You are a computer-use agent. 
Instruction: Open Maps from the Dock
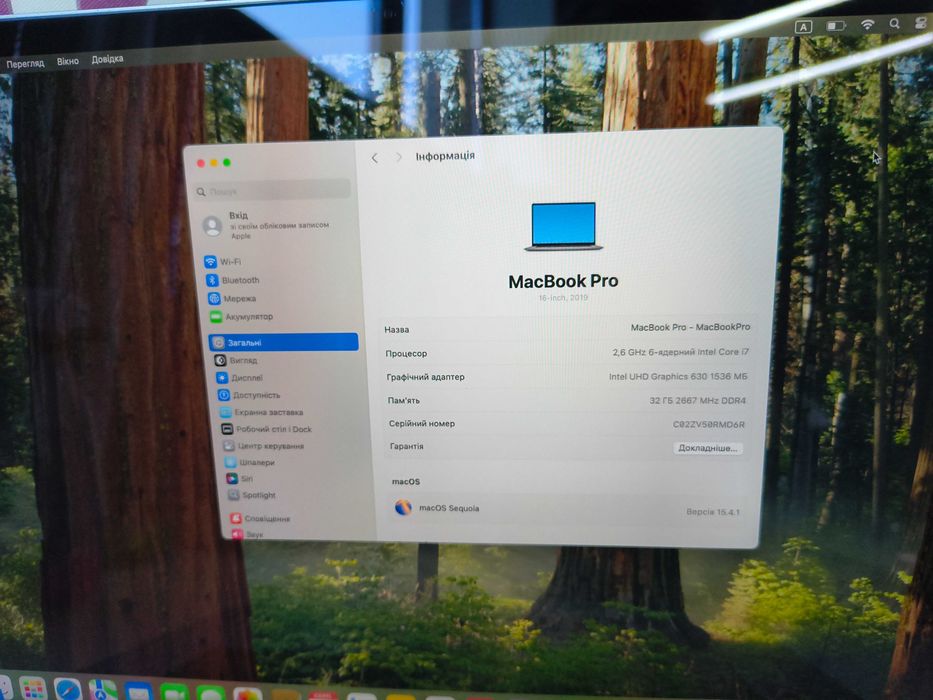tap(103, 690)
